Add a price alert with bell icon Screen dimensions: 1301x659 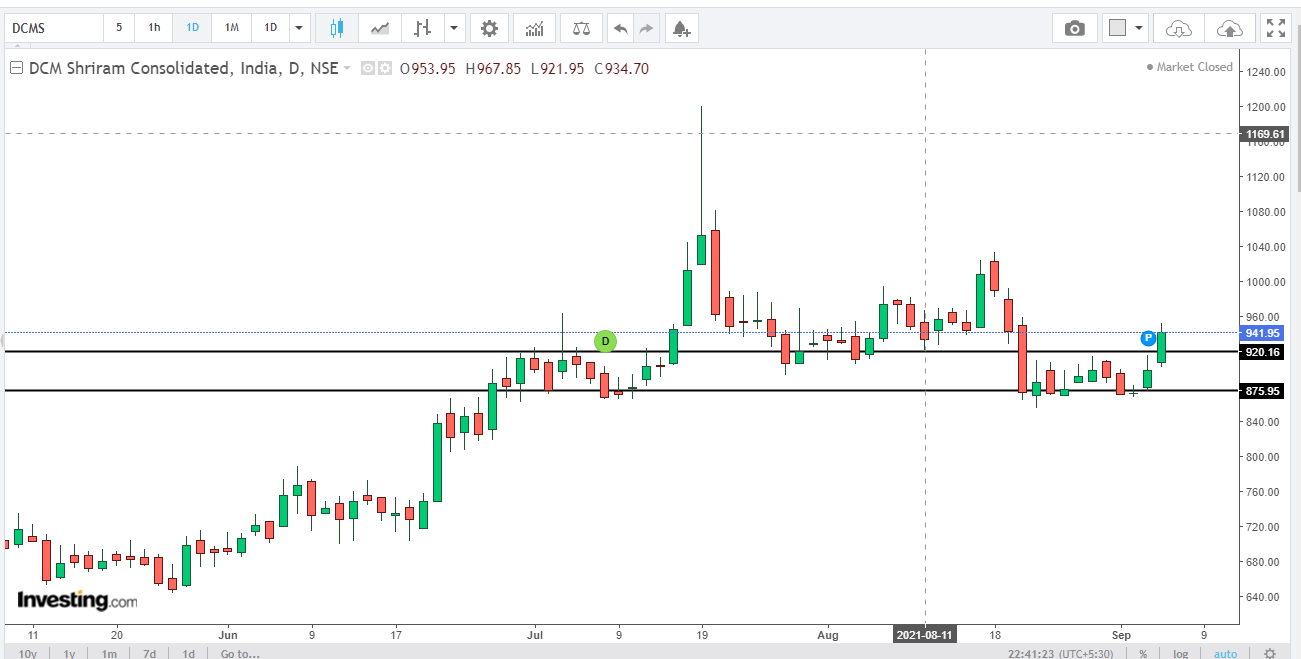pyautogui.click(x=681, y=28)
